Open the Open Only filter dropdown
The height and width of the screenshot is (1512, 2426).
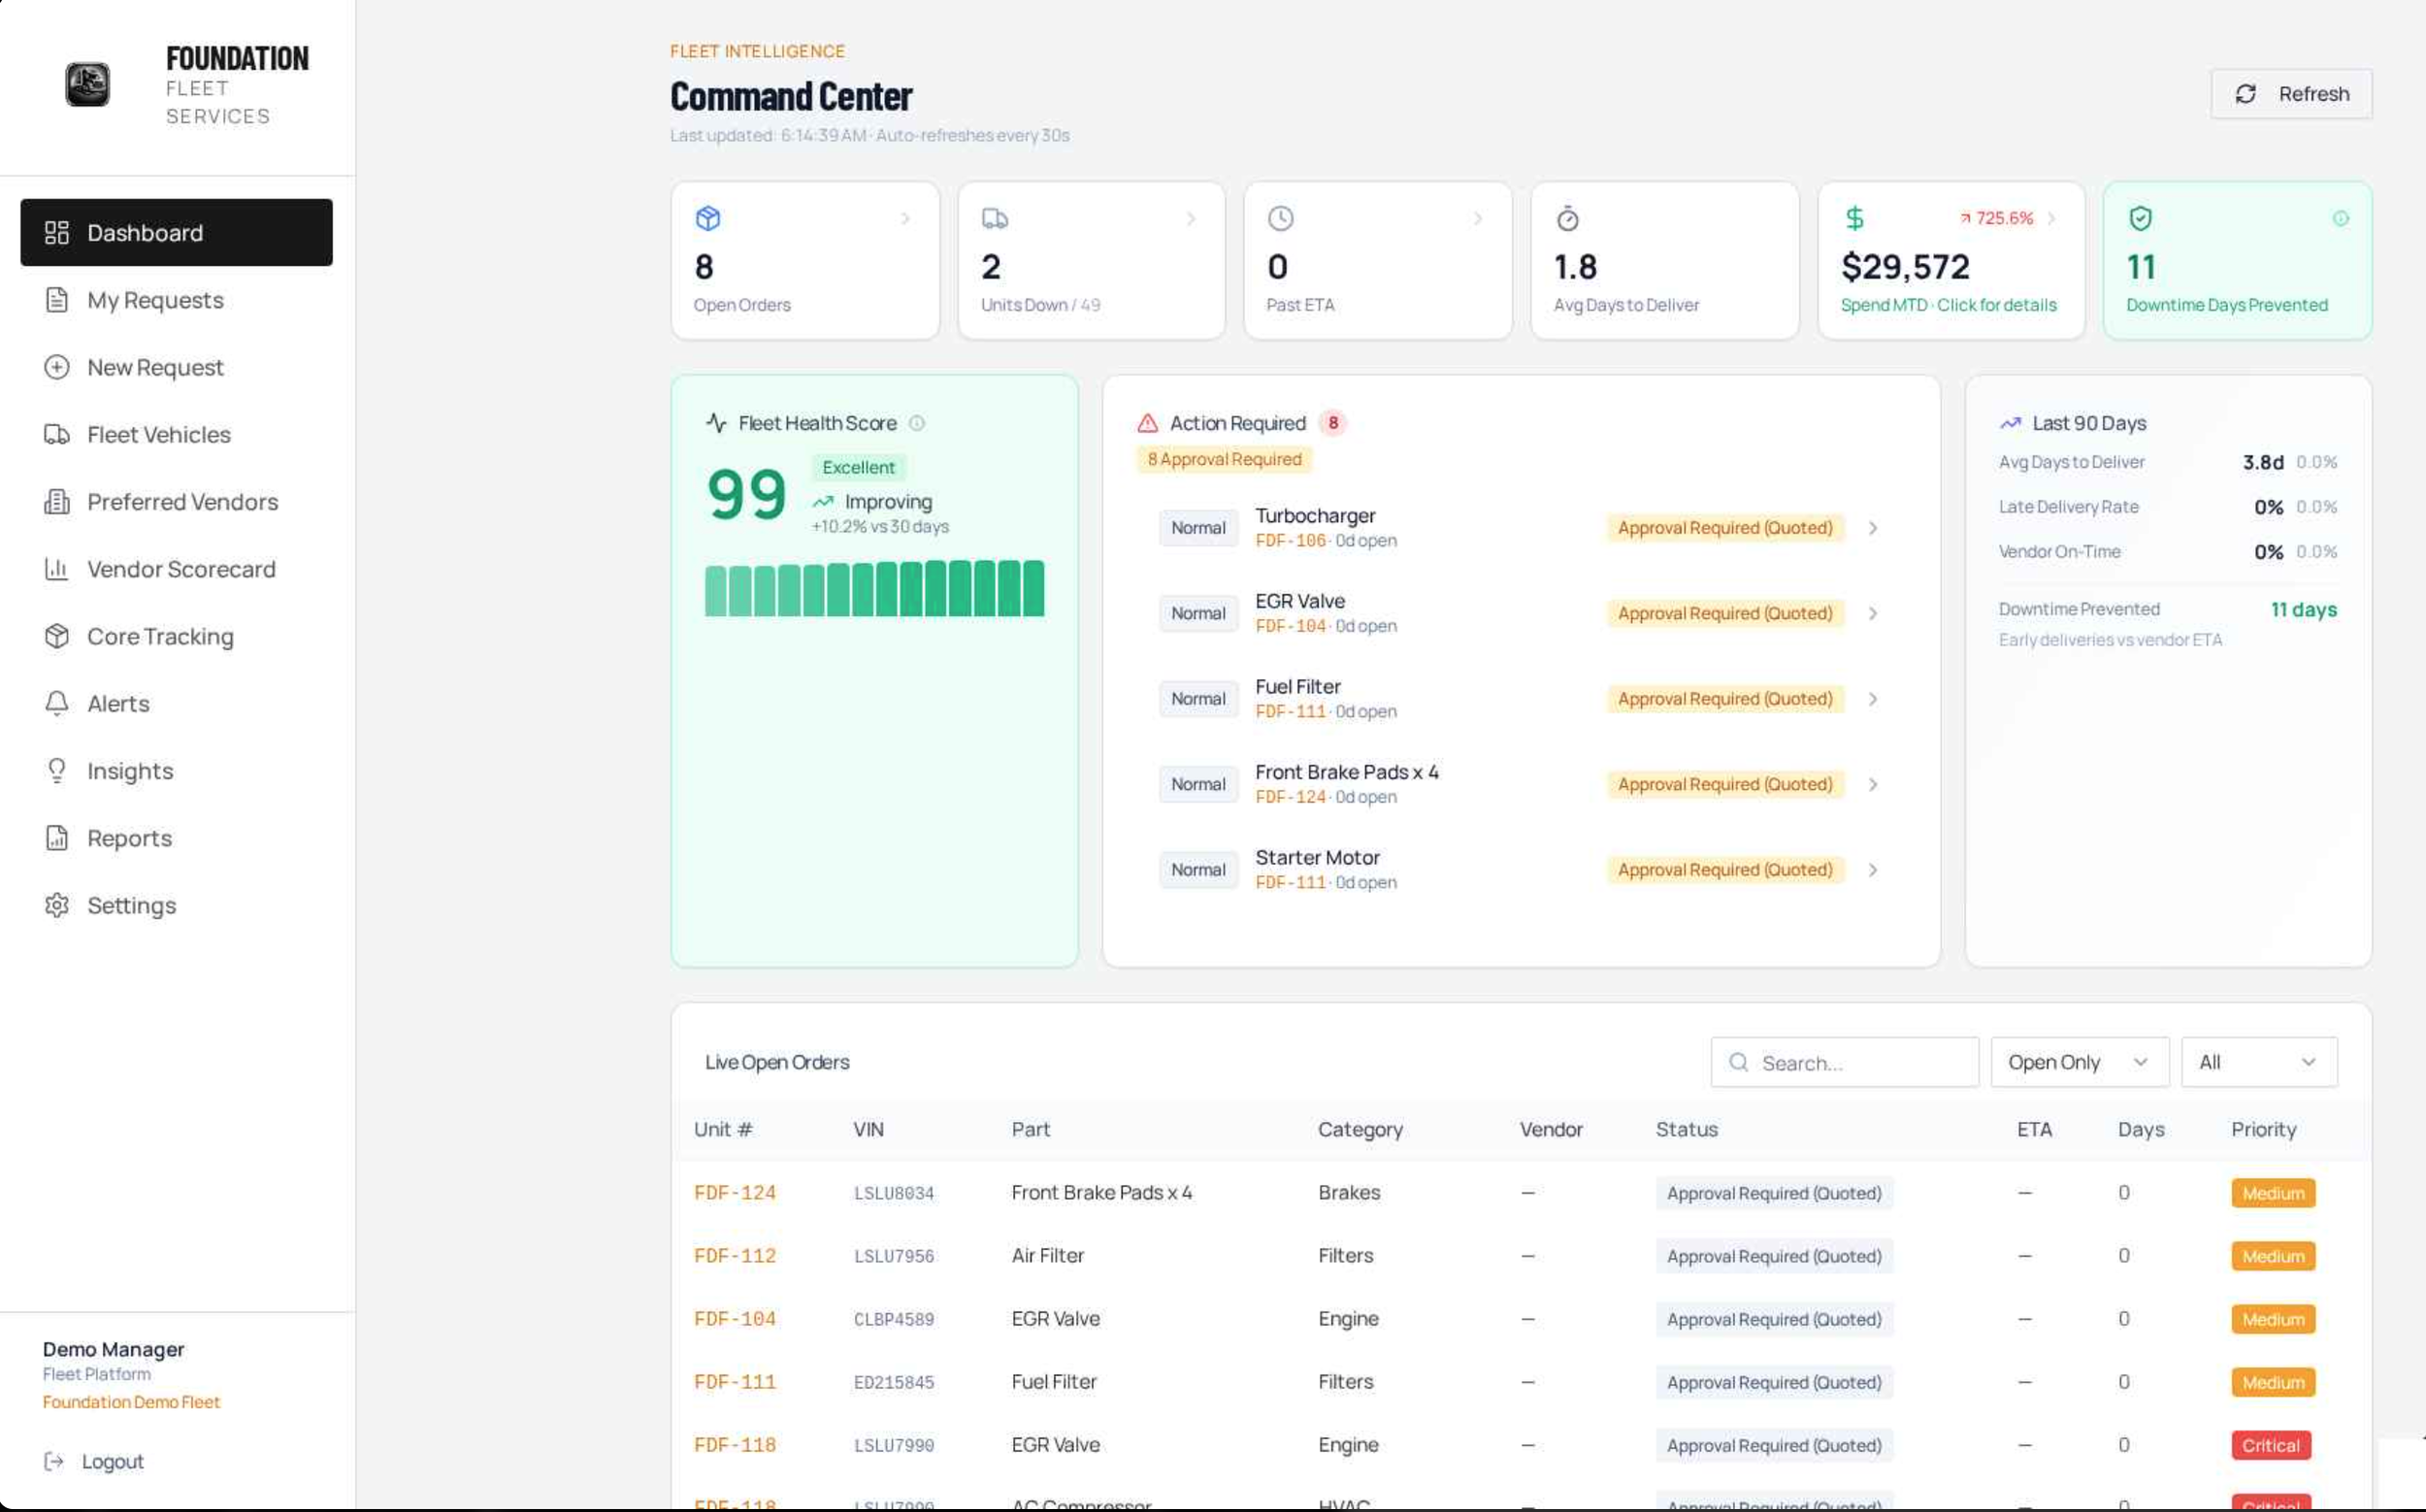2078,1062
